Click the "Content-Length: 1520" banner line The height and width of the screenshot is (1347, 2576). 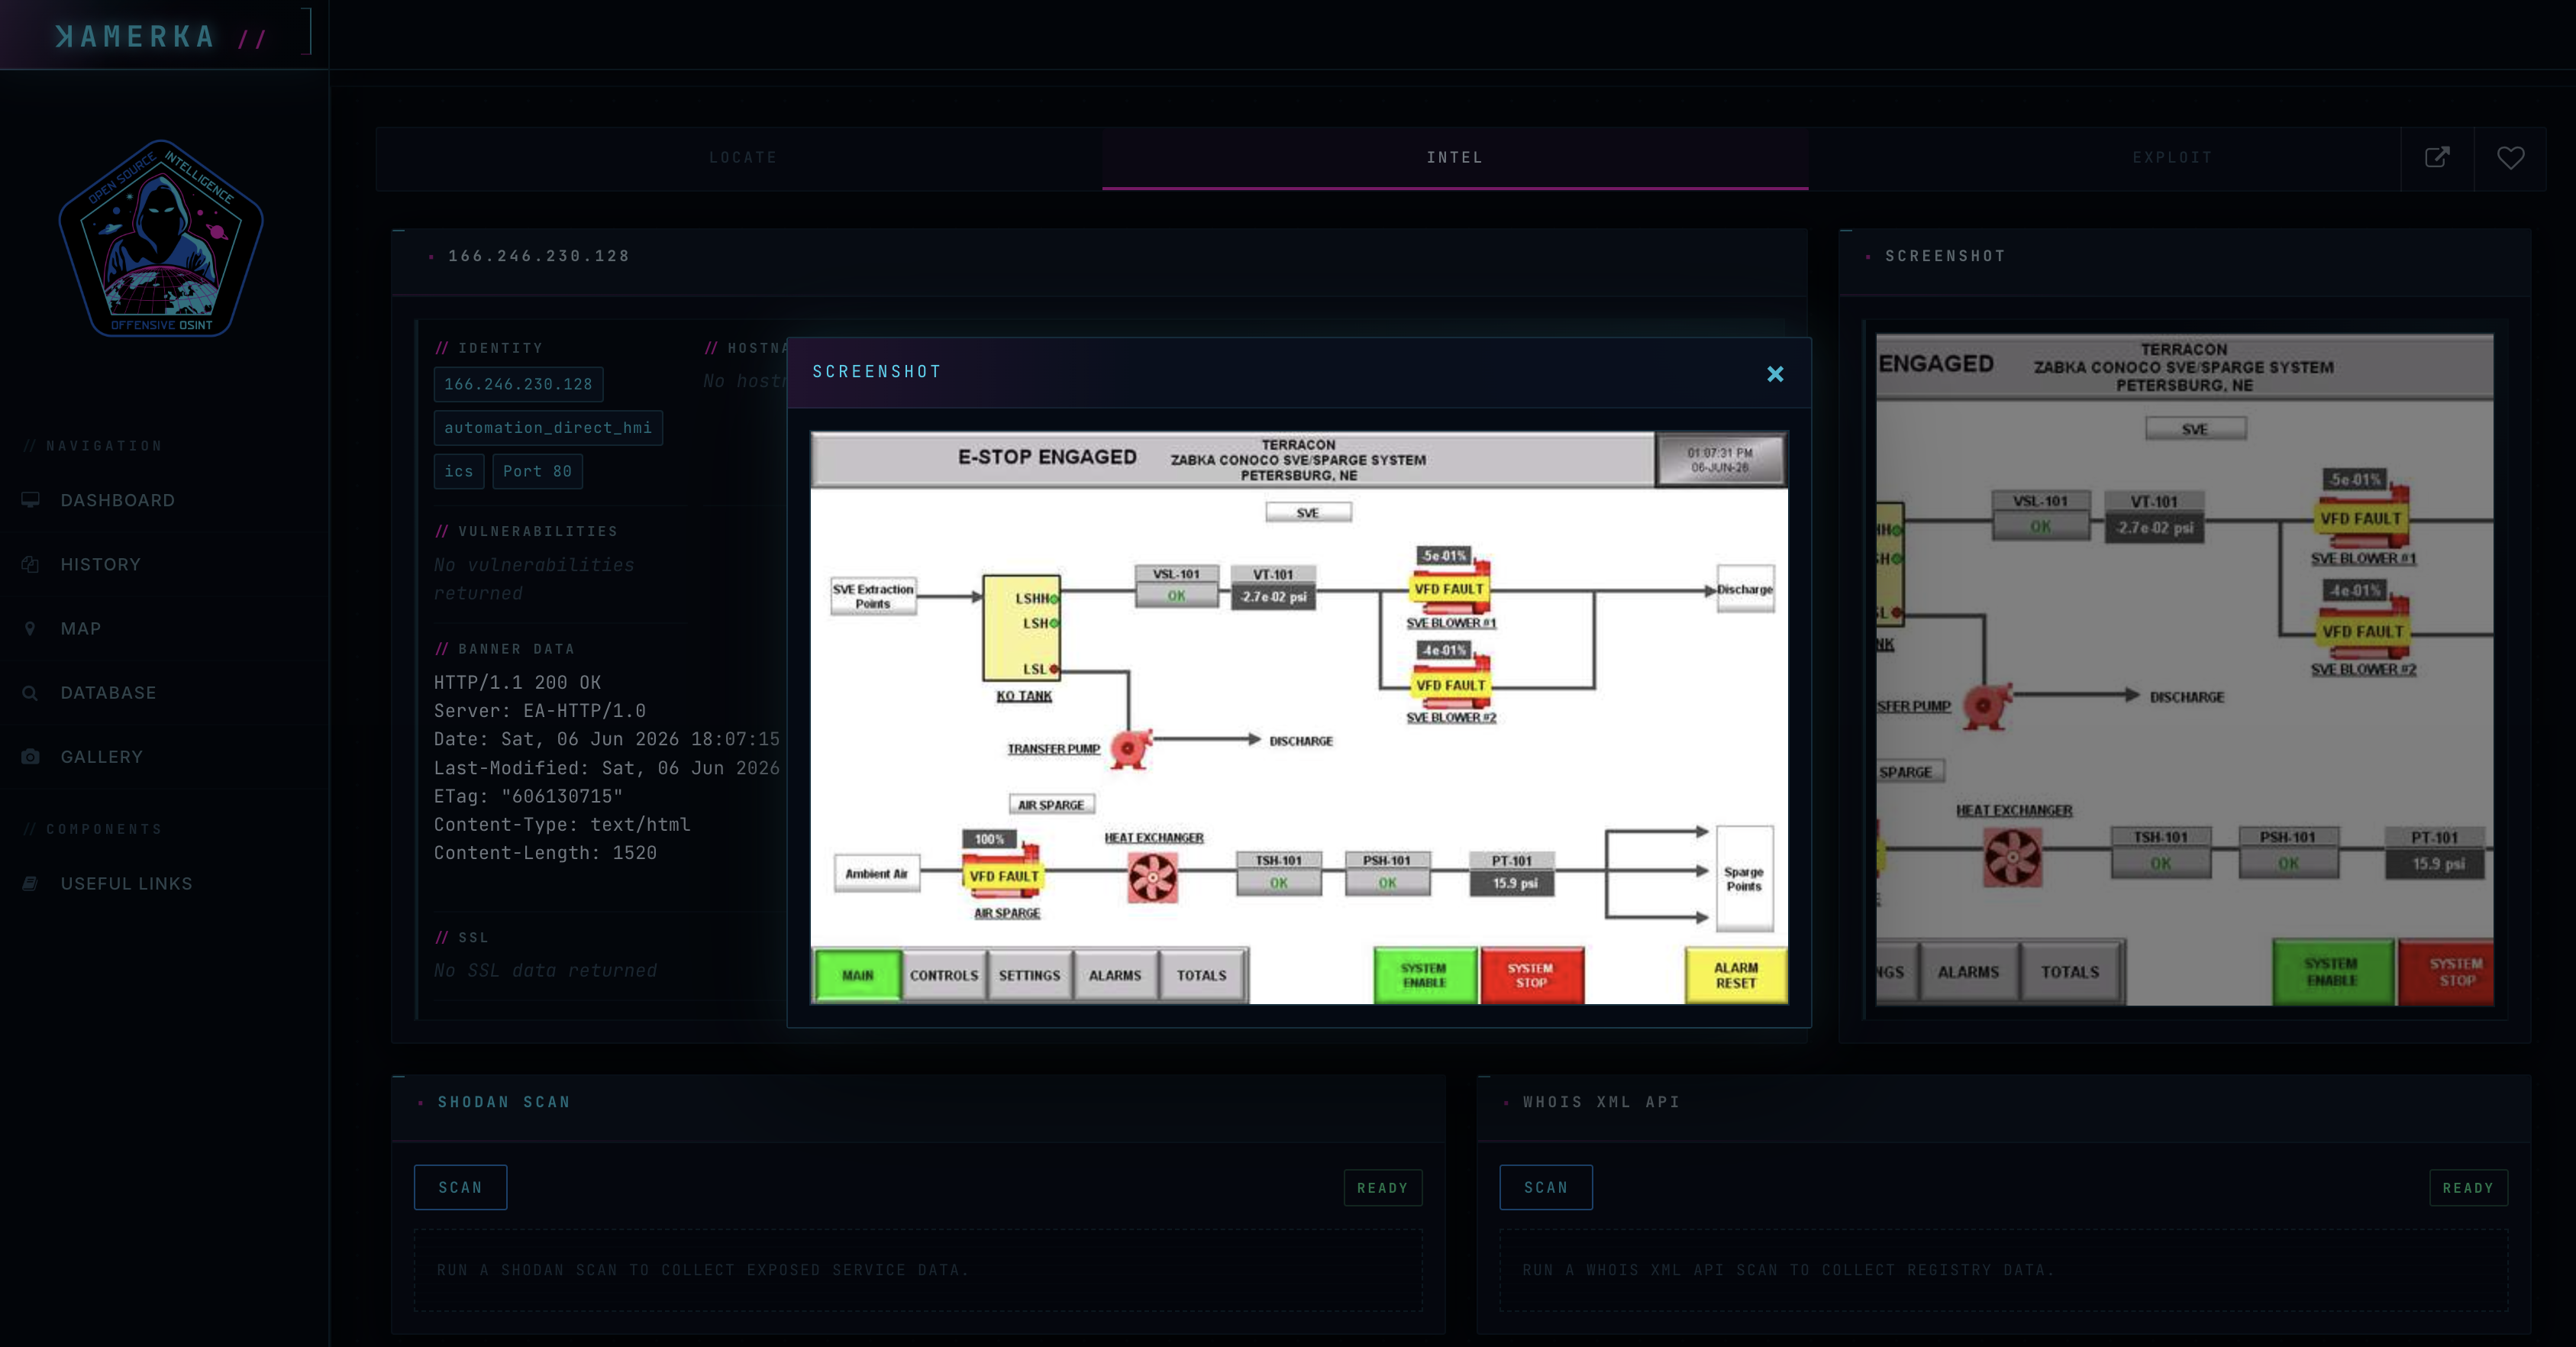tap(545, 853)
